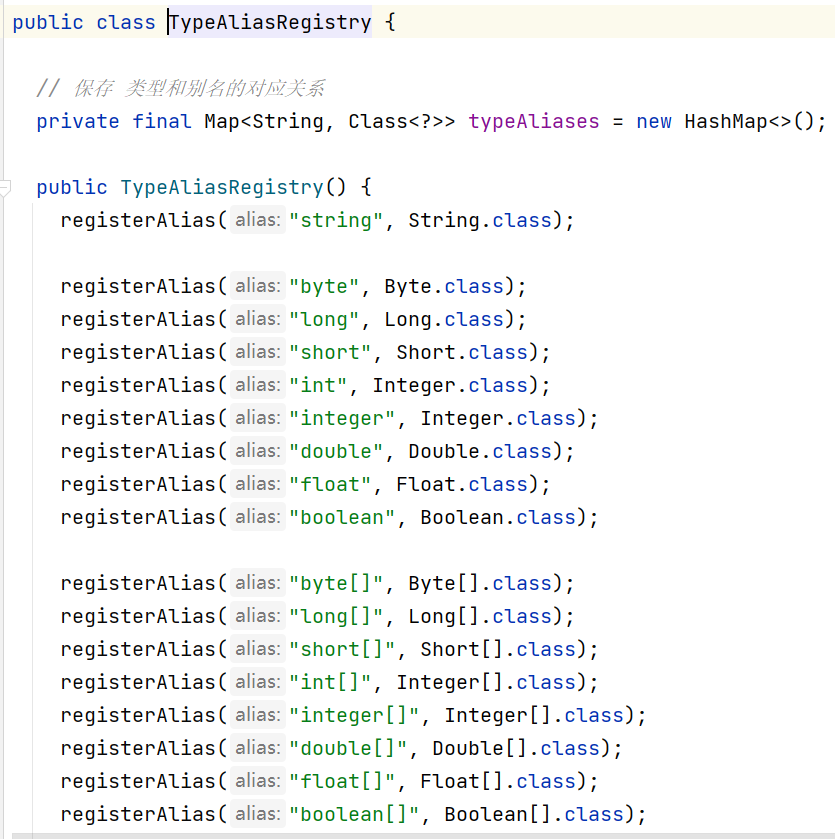Click the "long" alias literal
Screen dimensions: 835x839
[x=324, y=319]
